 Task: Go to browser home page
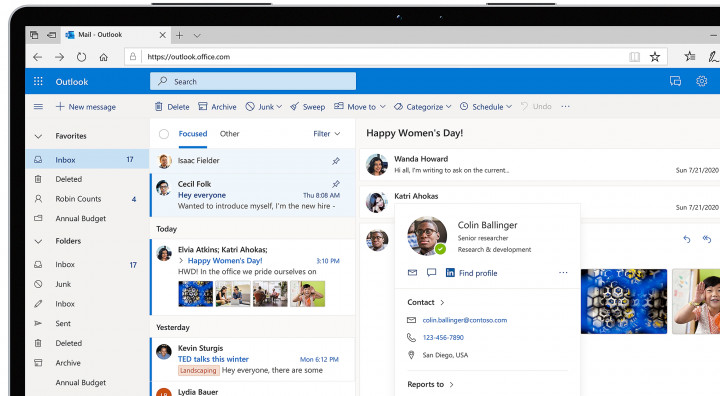click(x=104, y=57)
